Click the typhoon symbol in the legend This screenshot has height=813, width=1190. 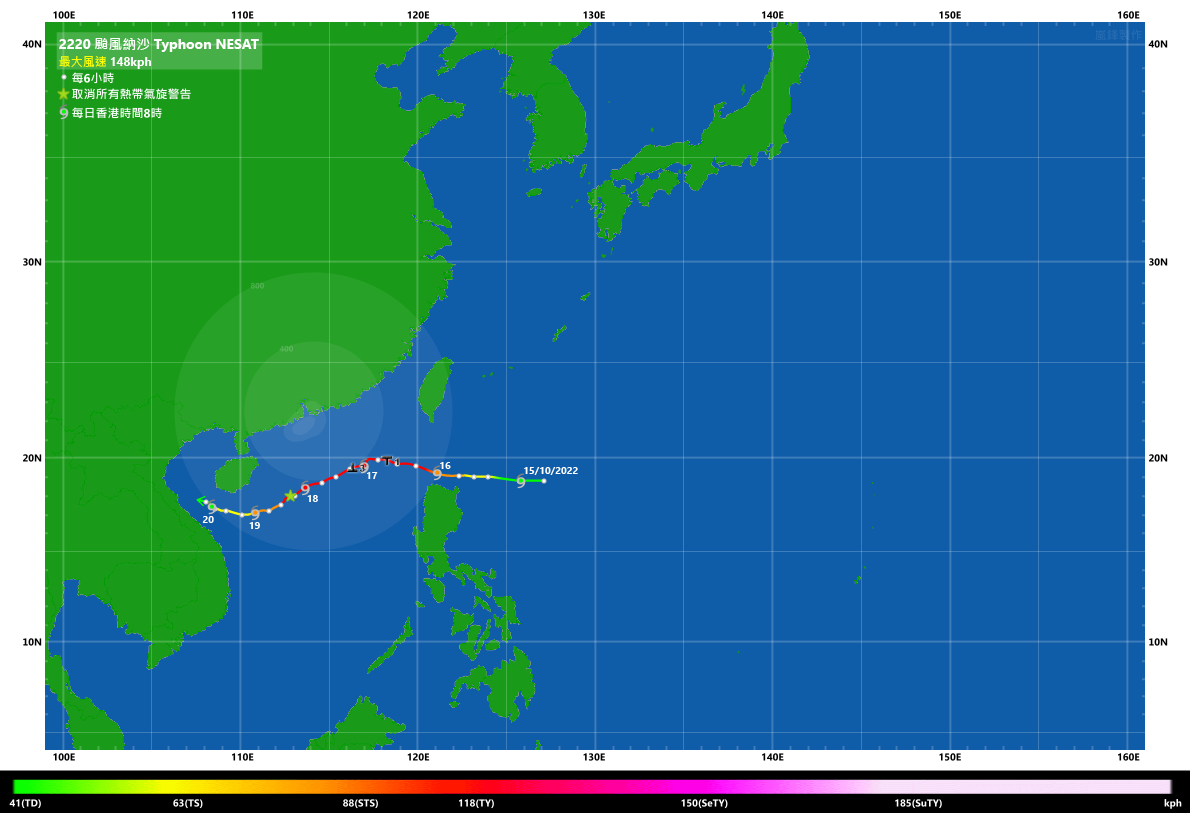[x=64, y=113]
